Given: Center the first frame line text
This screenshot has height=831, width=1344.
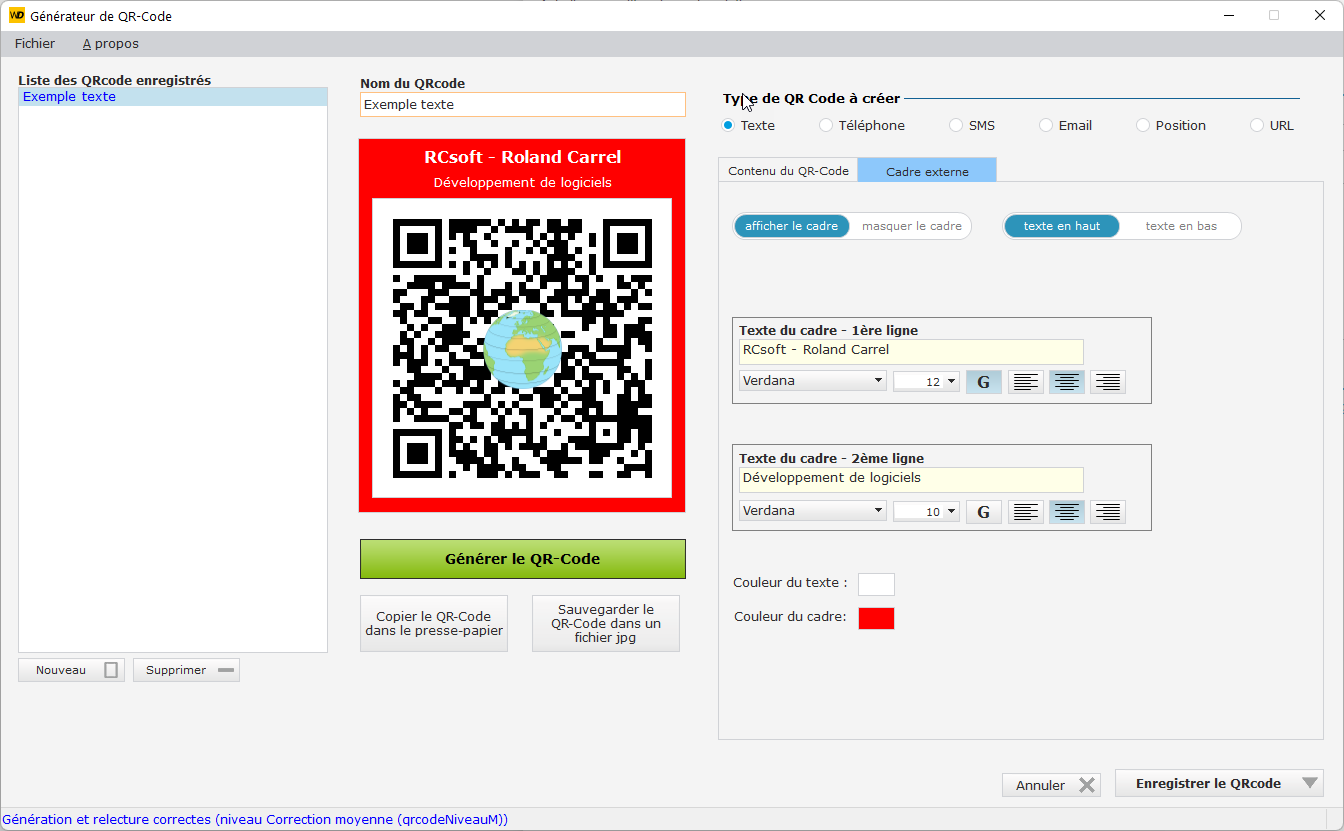Looking at the screenshot, I should click(x=1066, y=381).
